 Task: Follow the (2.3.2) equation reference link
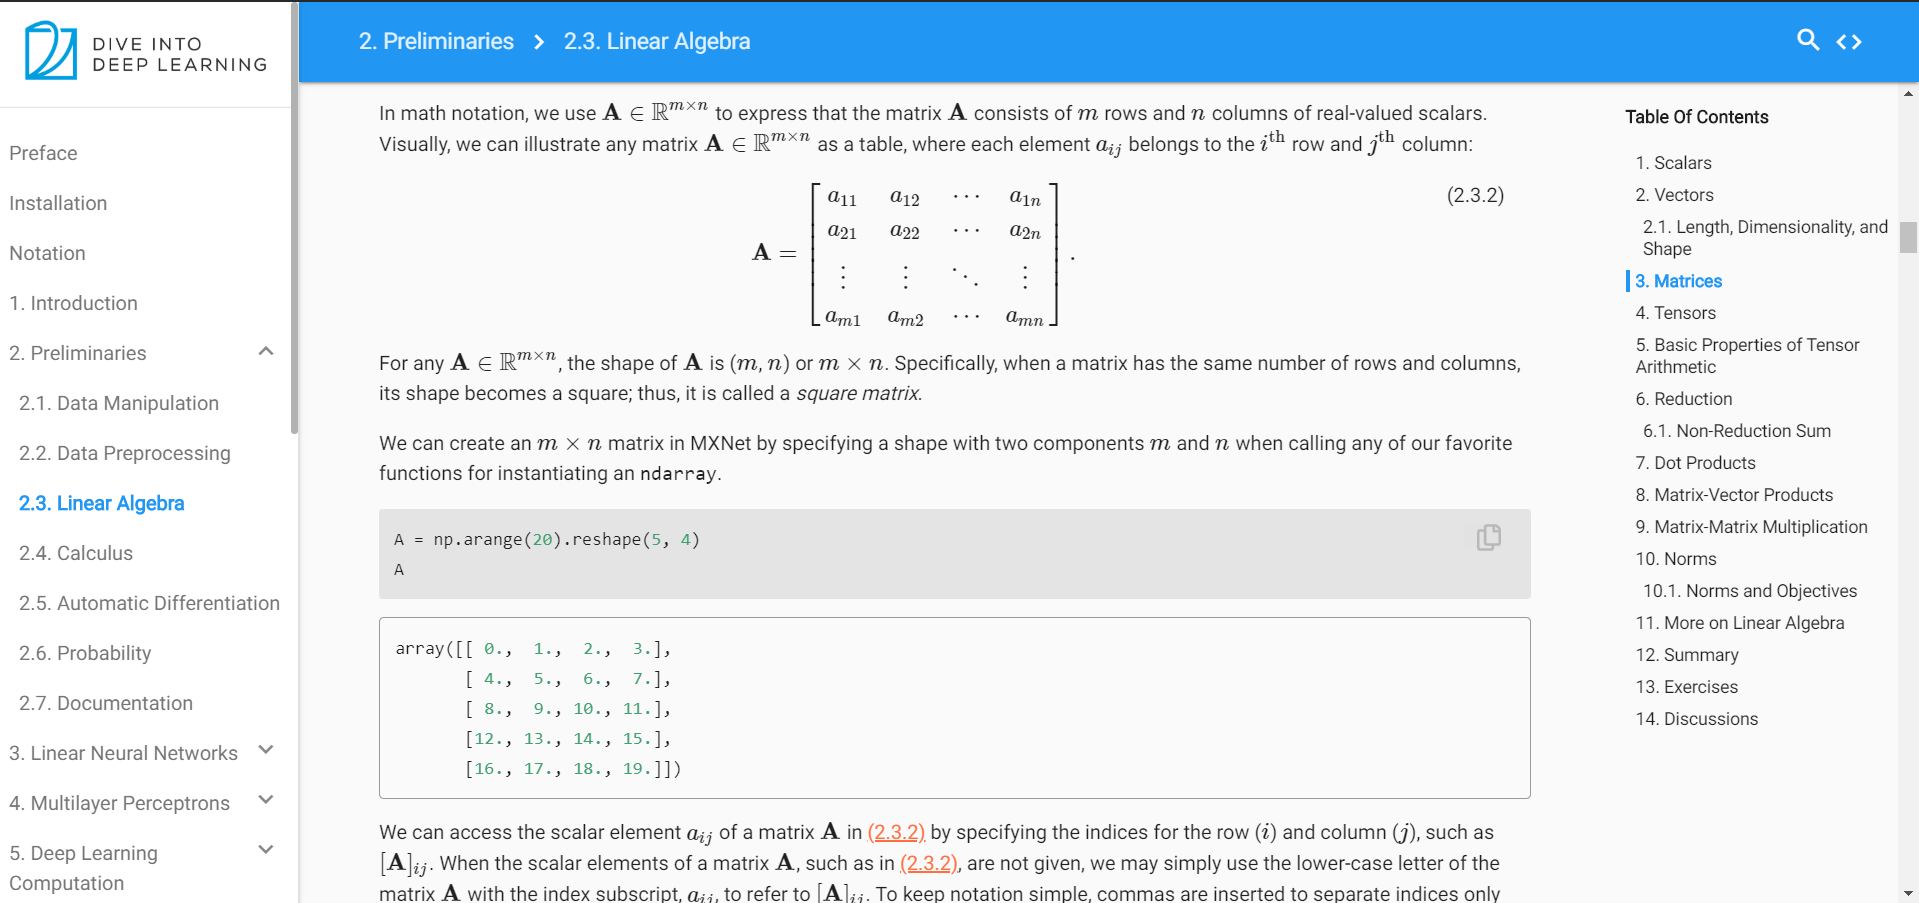896,831
